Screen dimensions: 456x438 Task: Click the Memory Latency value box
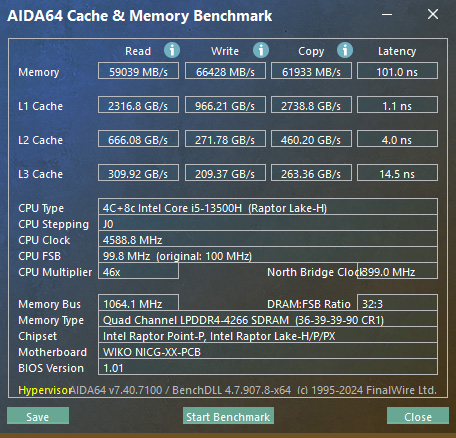(x=397, y=71)
